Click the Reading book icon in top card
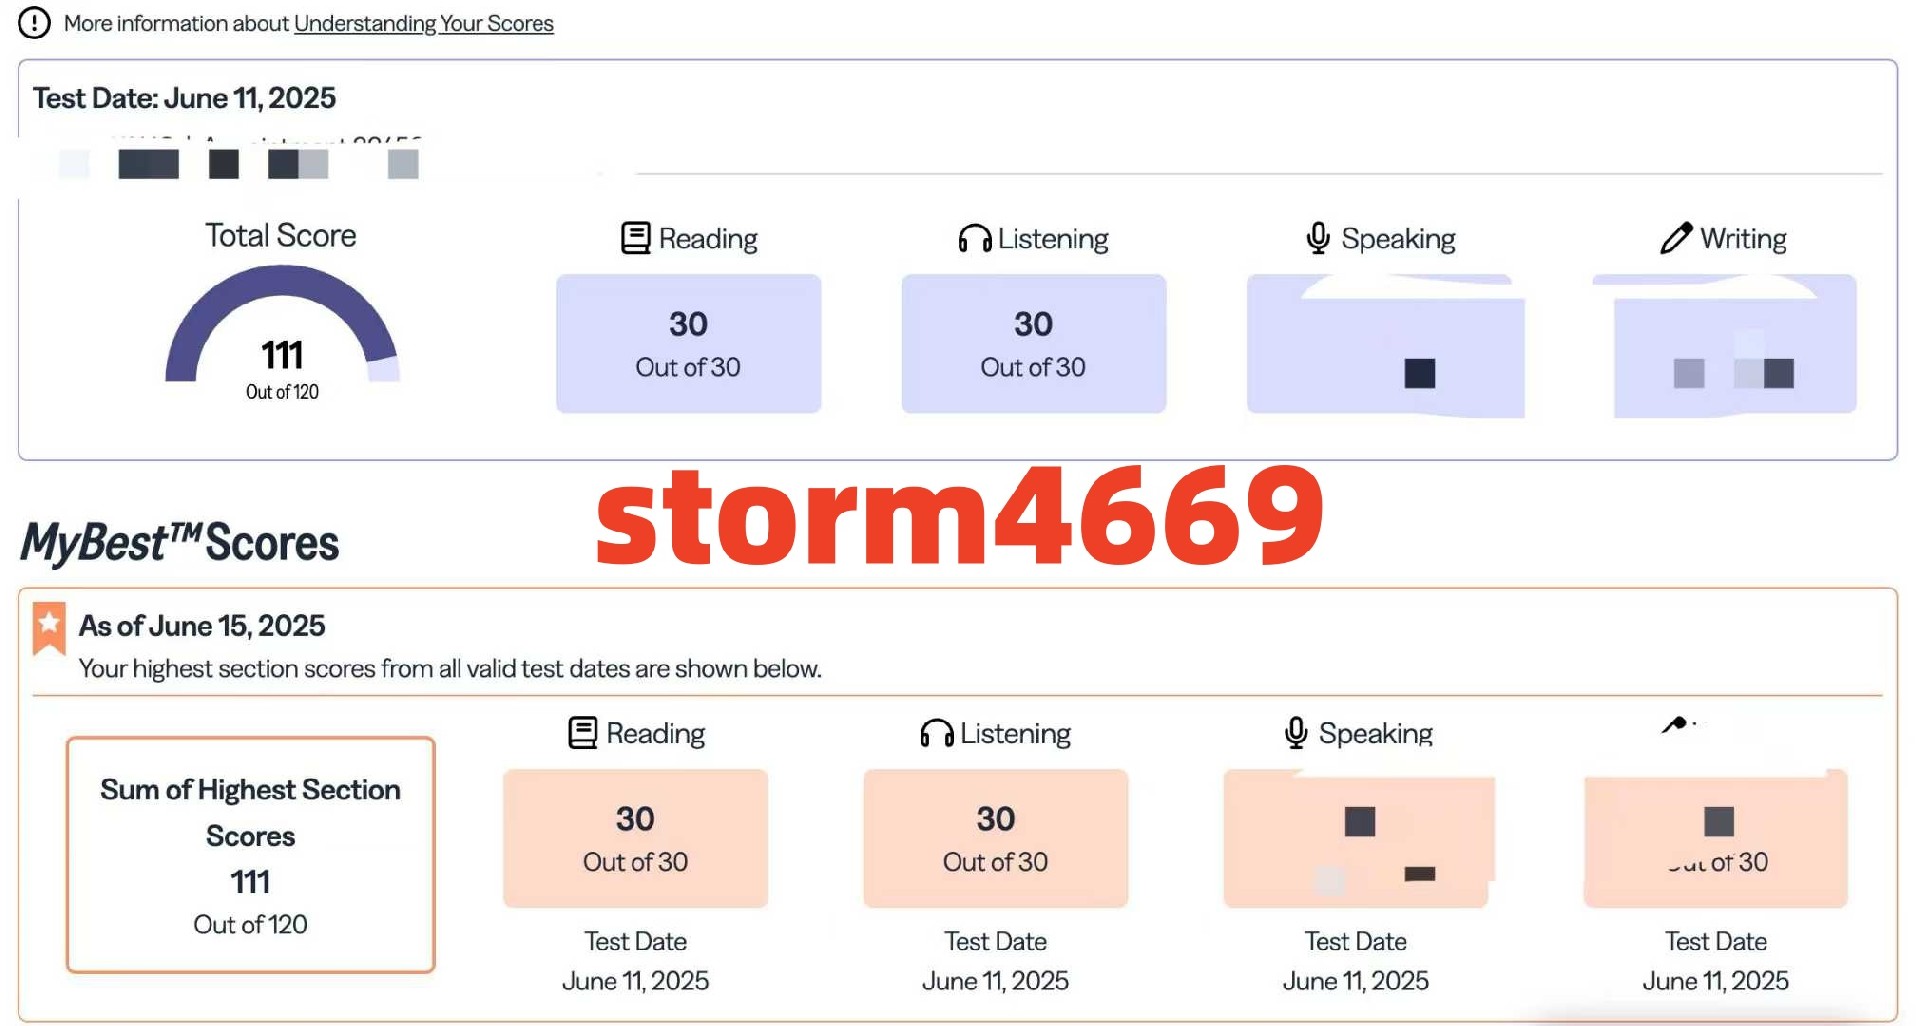 click(x=635, y=238)
